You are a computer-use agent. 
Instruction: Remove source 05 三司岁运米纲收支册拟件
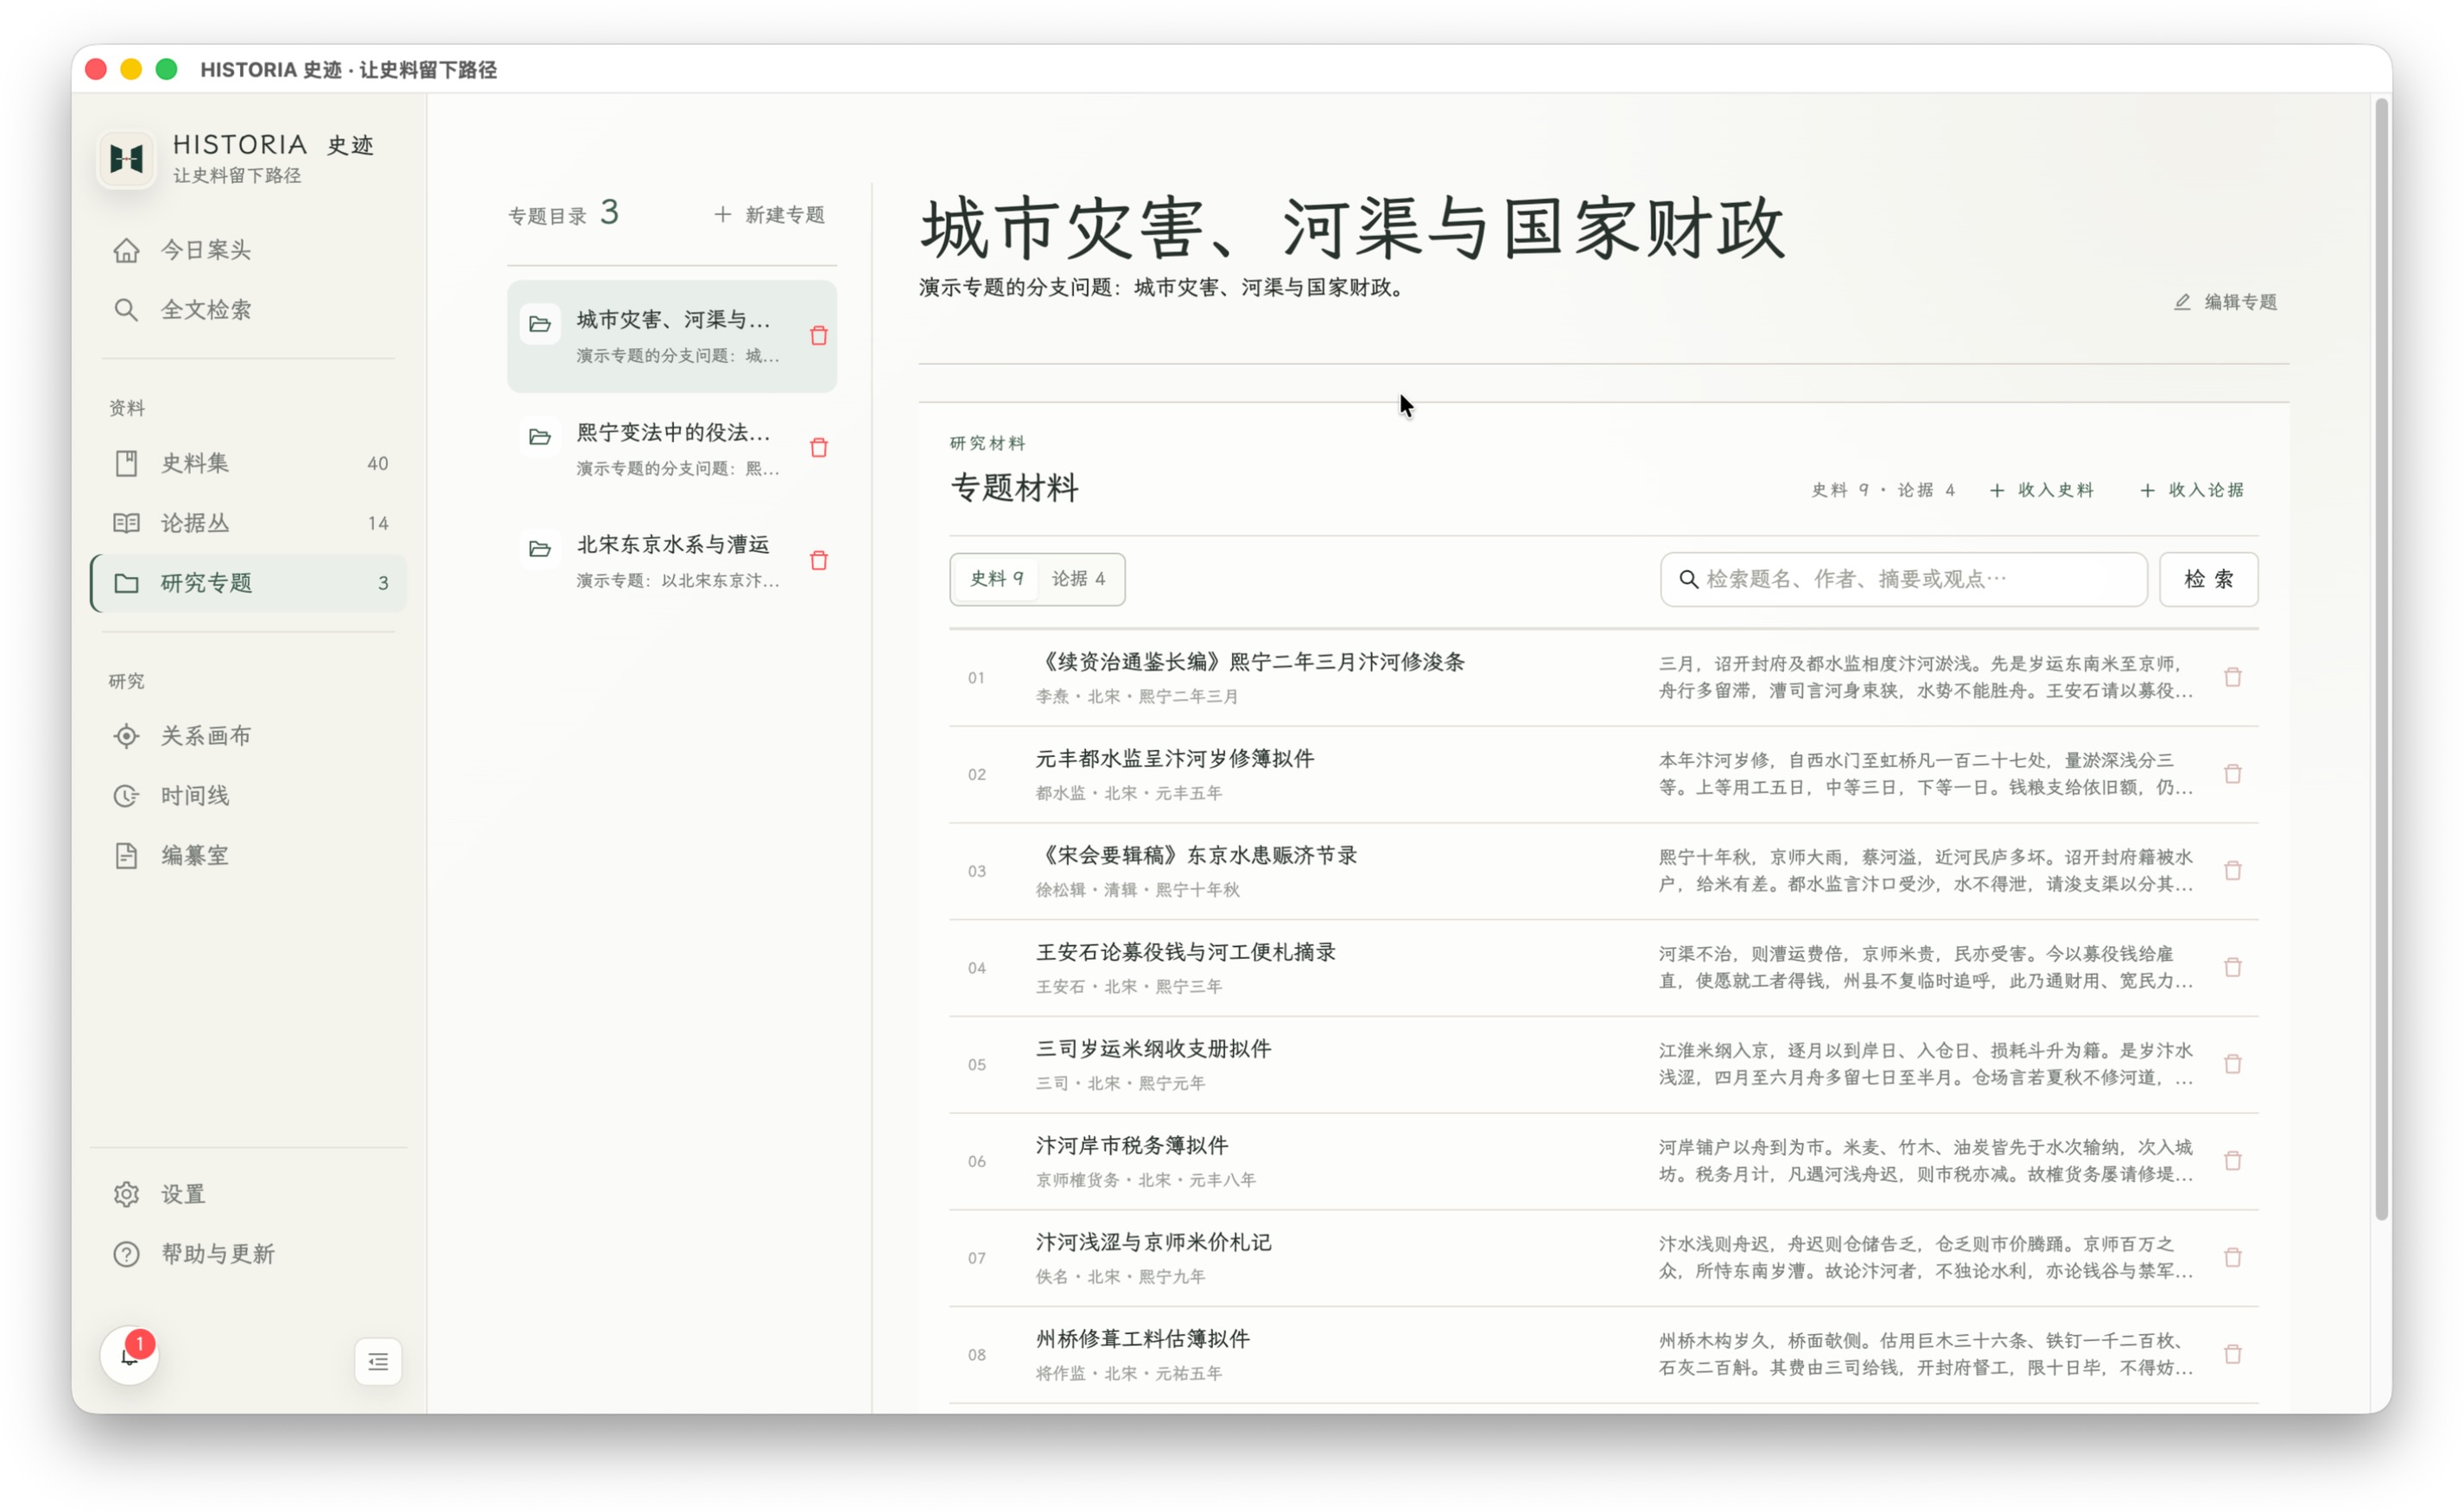(x=2233, y=1064)
